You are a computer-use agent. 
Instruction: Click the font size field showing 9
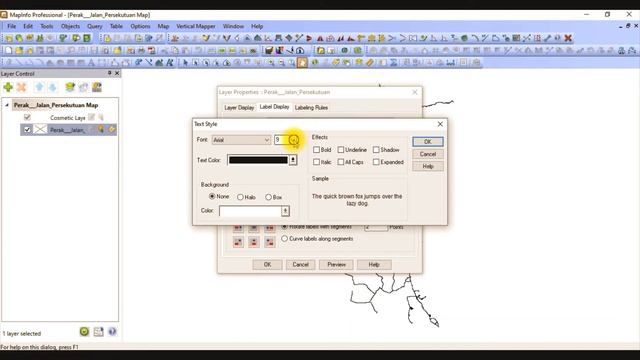pos(282,140)
